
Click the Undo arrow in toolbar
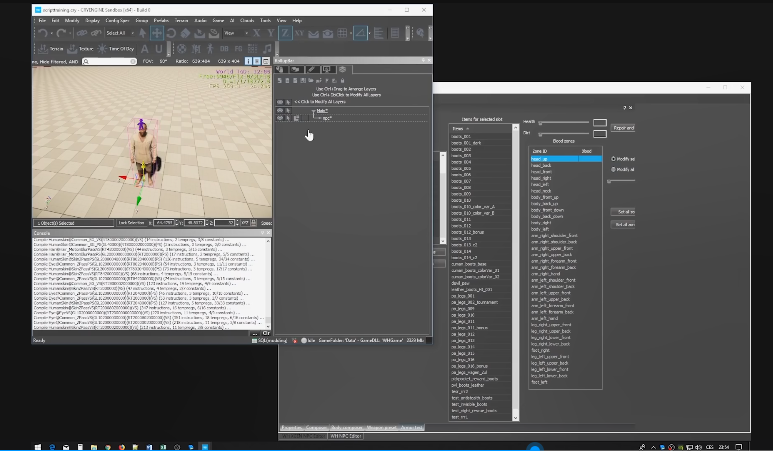[42, 33]
